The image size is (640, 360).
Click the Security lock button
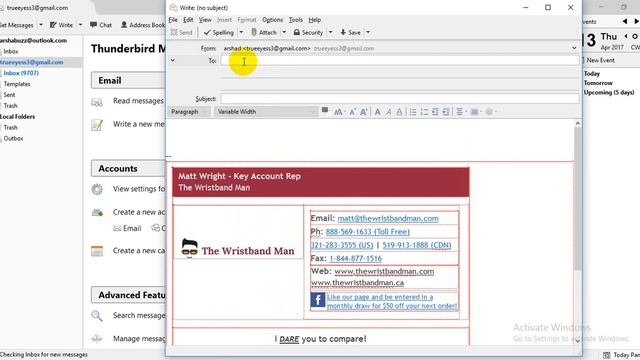[x=308, y=32]
